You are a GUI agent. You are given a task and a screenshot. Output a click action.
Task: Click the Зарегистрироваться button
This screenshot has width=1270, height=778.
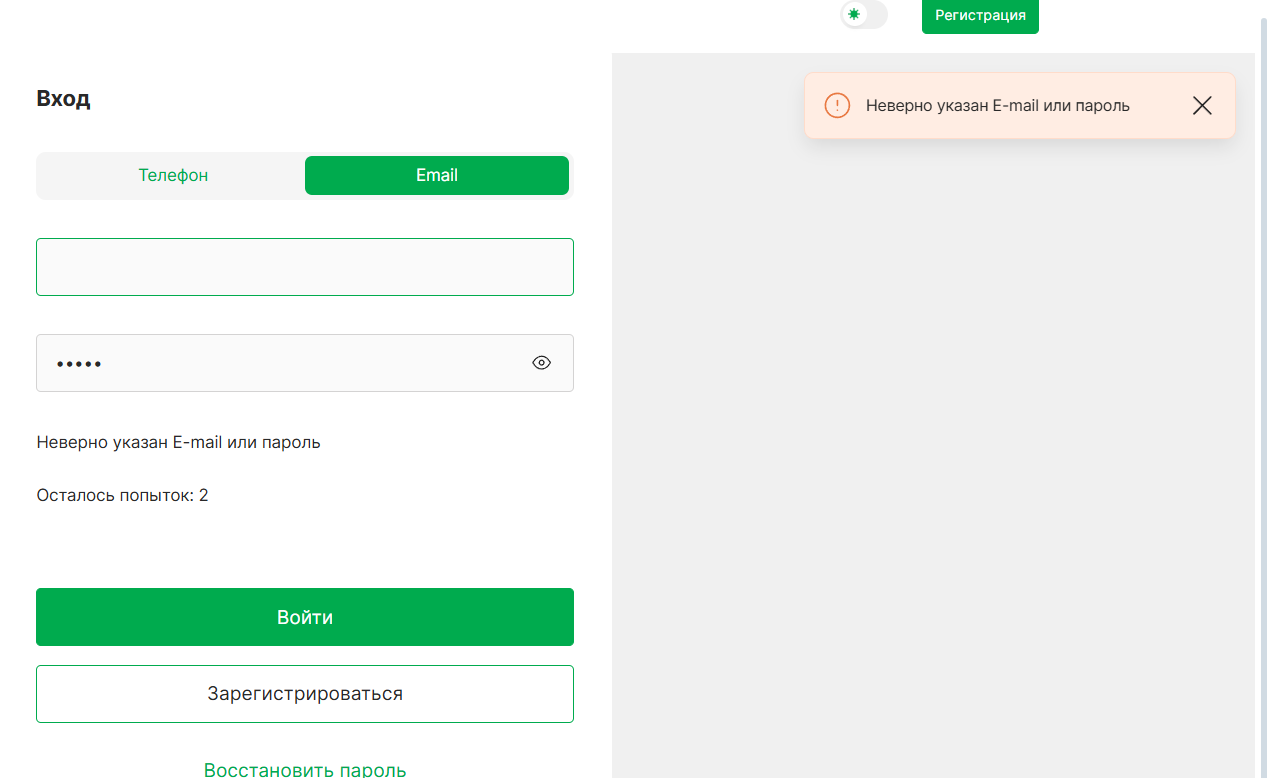tap(305, 694)
